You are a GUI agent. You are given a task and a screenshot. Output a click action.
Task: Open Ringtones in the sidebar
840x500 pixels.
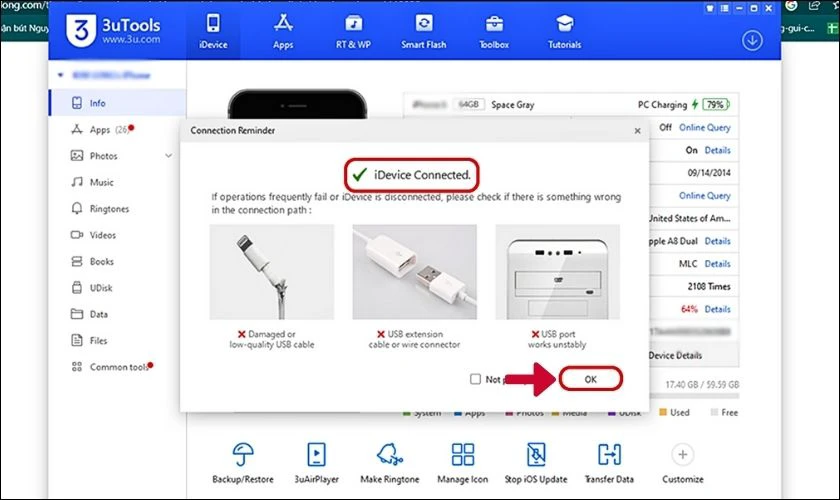pos(118,208)
